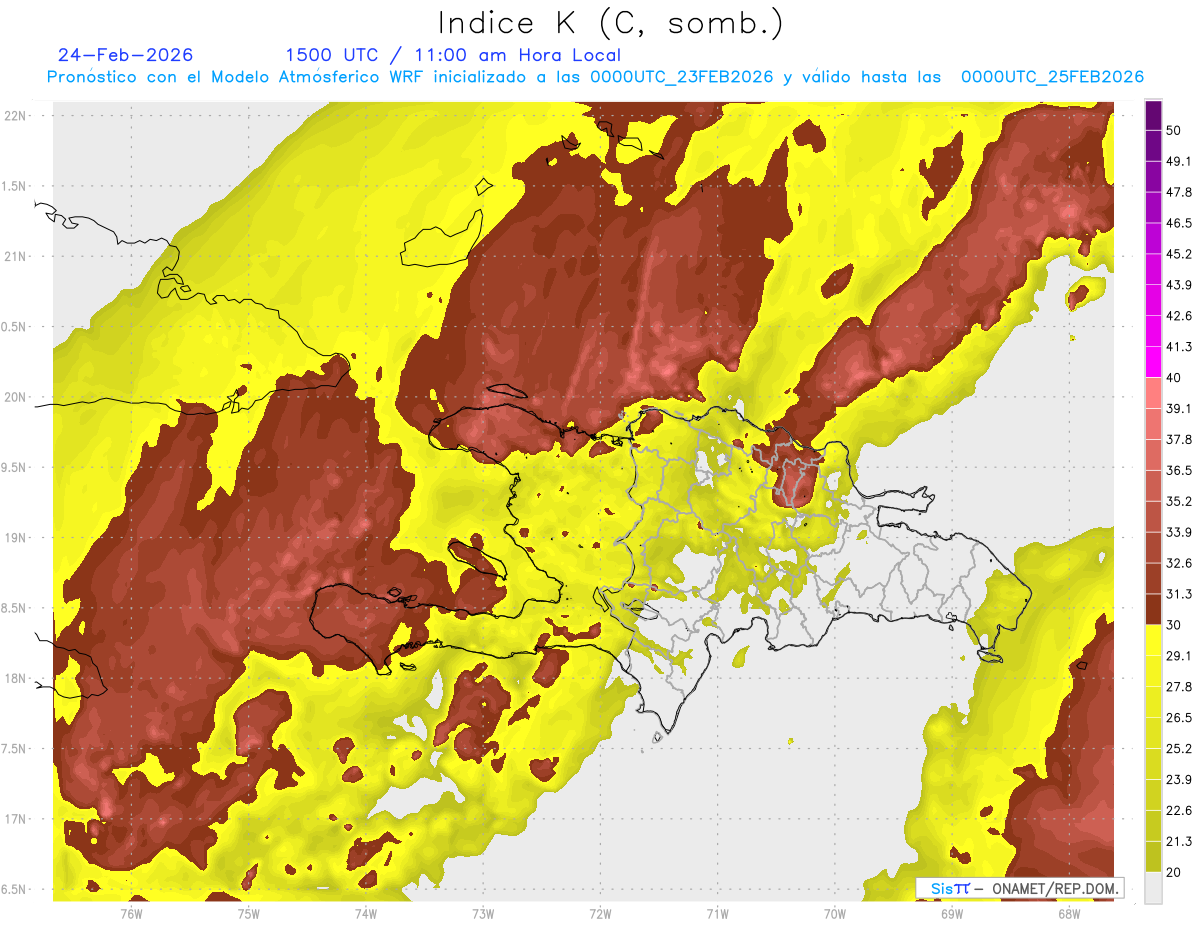
Task: Click the color scale value '25.2'
Action: coord(1179,748)
